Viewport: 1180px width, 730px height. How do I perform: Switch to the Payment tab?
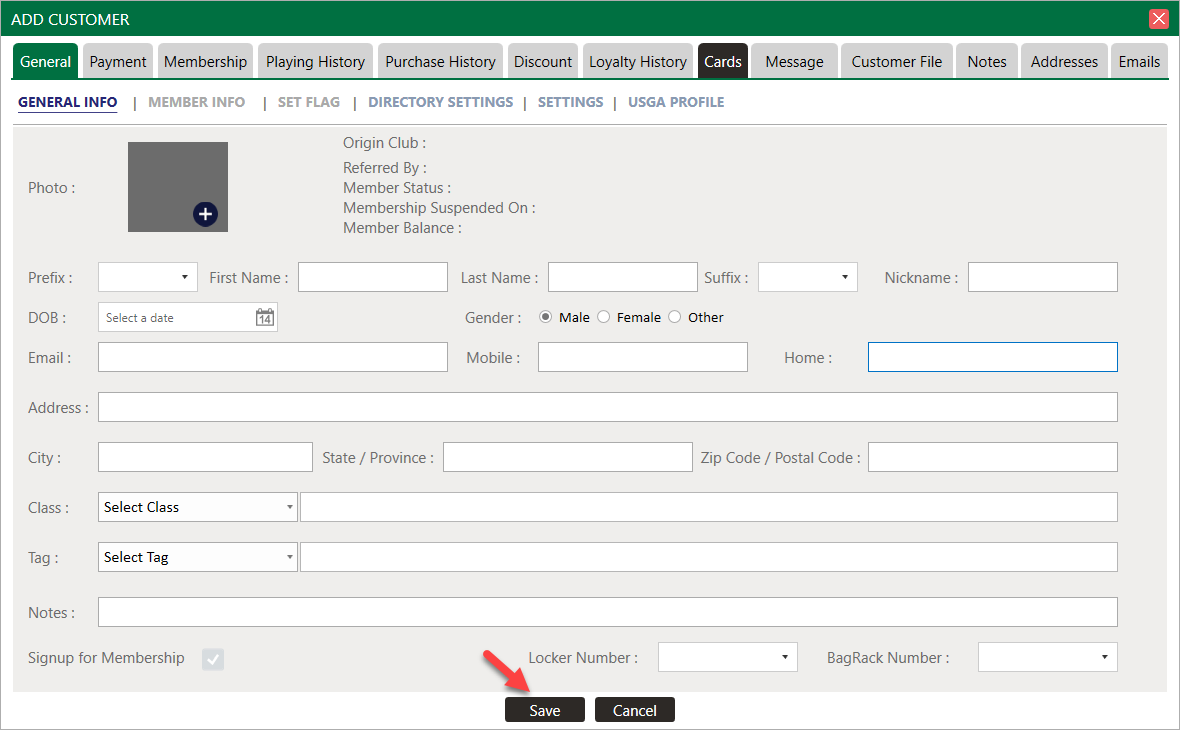(118, 61)
